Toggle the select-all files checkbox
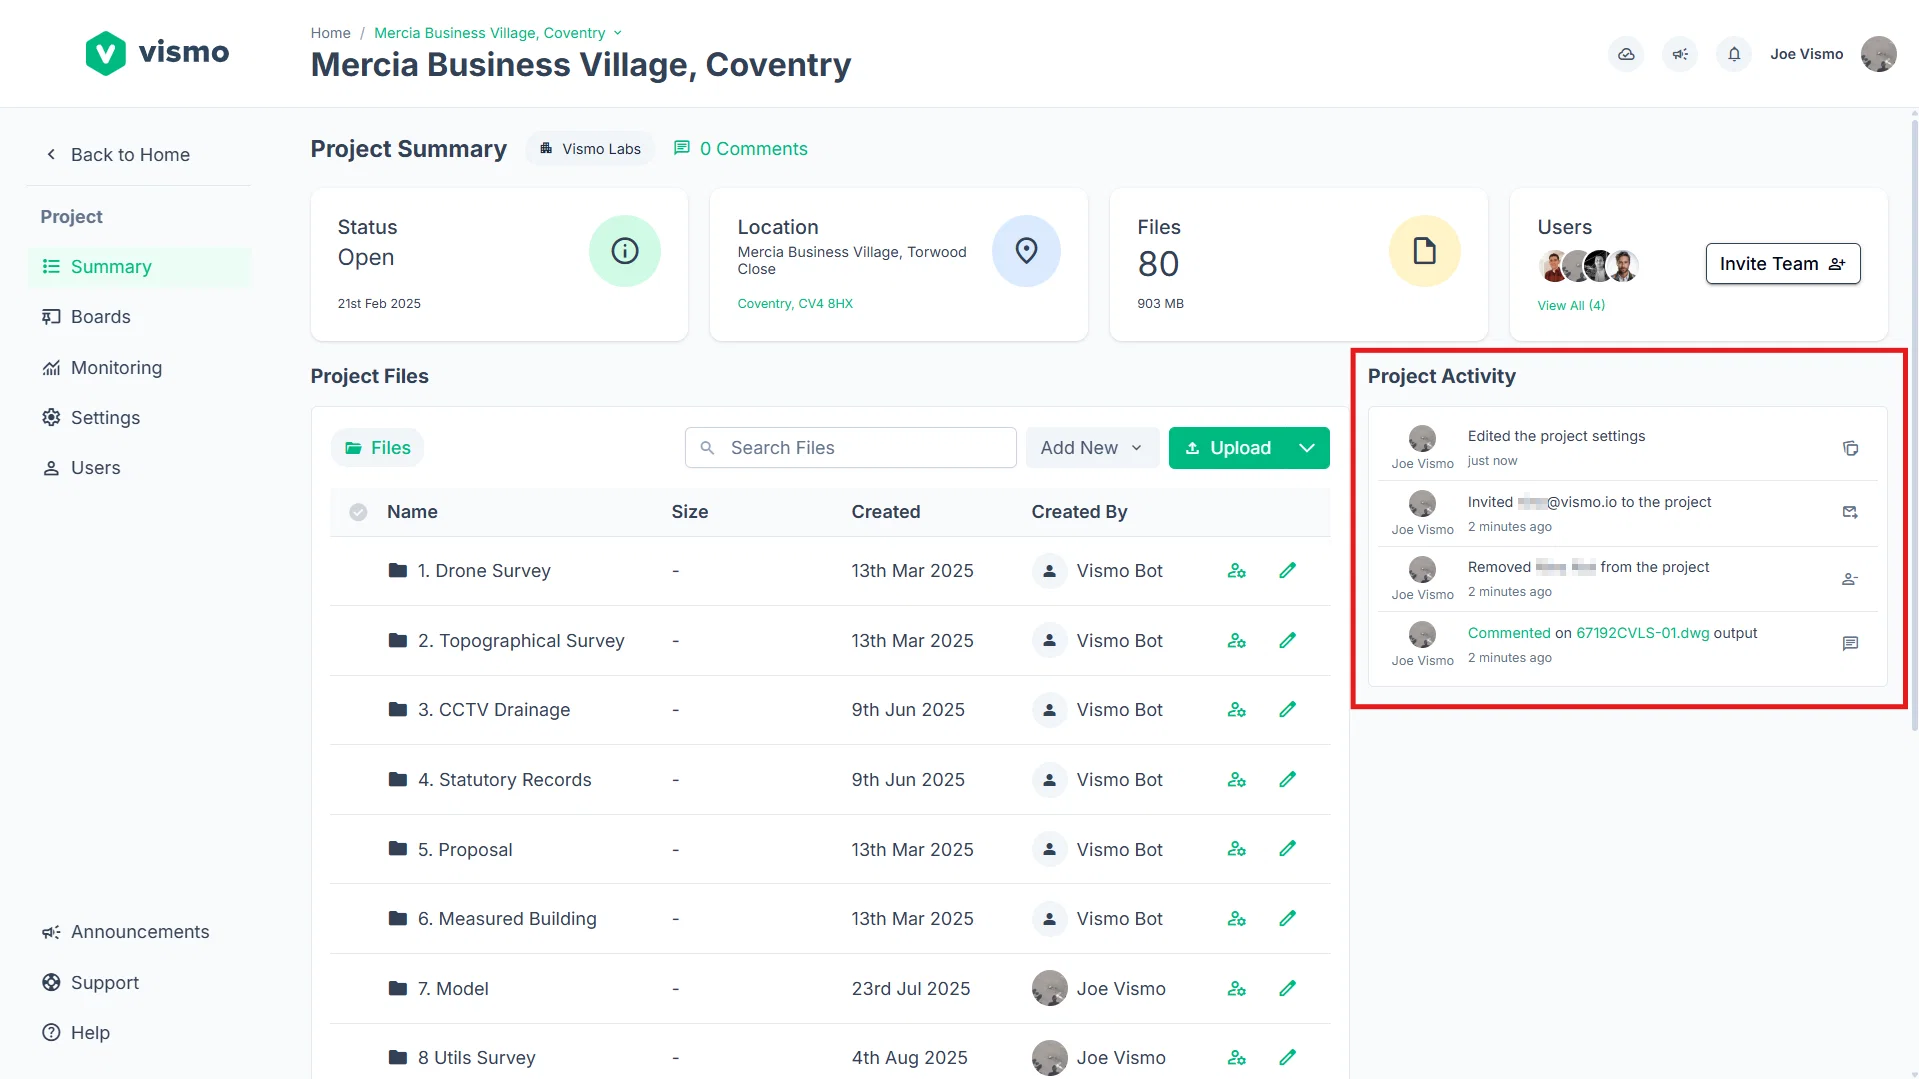1919x1079 pixels. pos(358,512)
